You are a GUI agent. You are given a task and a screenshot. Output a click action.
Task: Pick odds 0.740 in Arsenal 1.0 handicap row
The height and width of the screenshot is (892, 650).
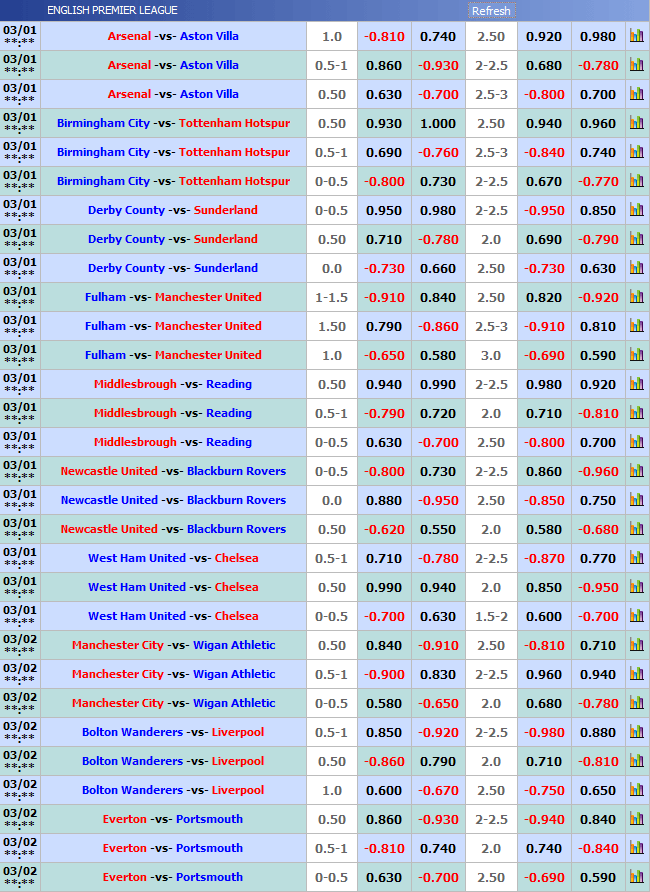point(438,37)
